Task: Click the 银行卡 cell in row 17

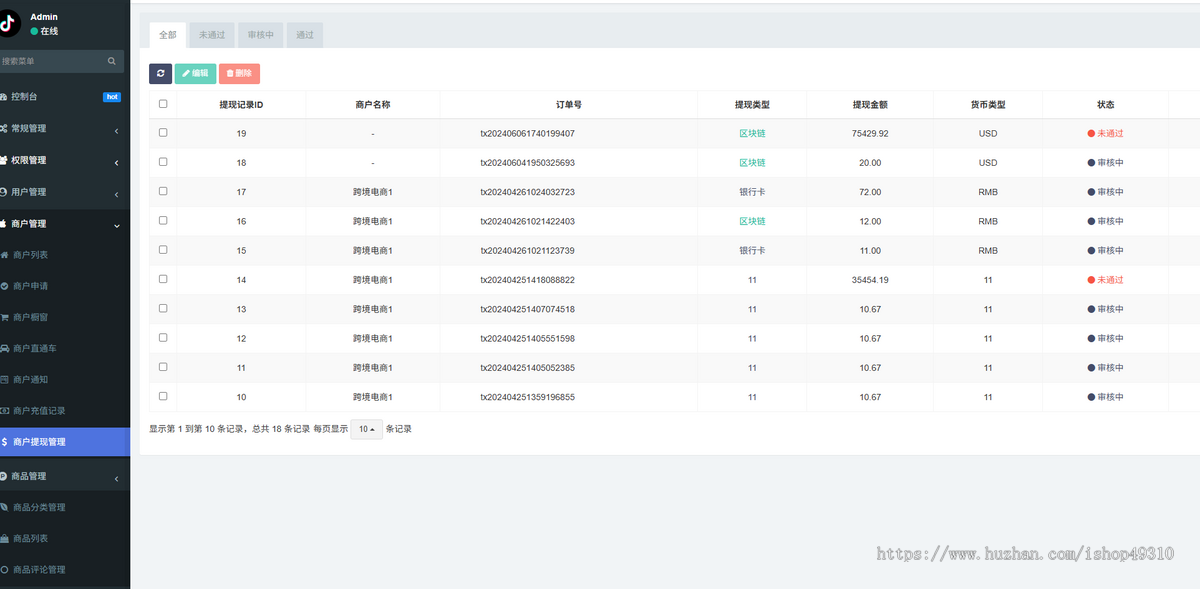Action: [x=752, y=192]
